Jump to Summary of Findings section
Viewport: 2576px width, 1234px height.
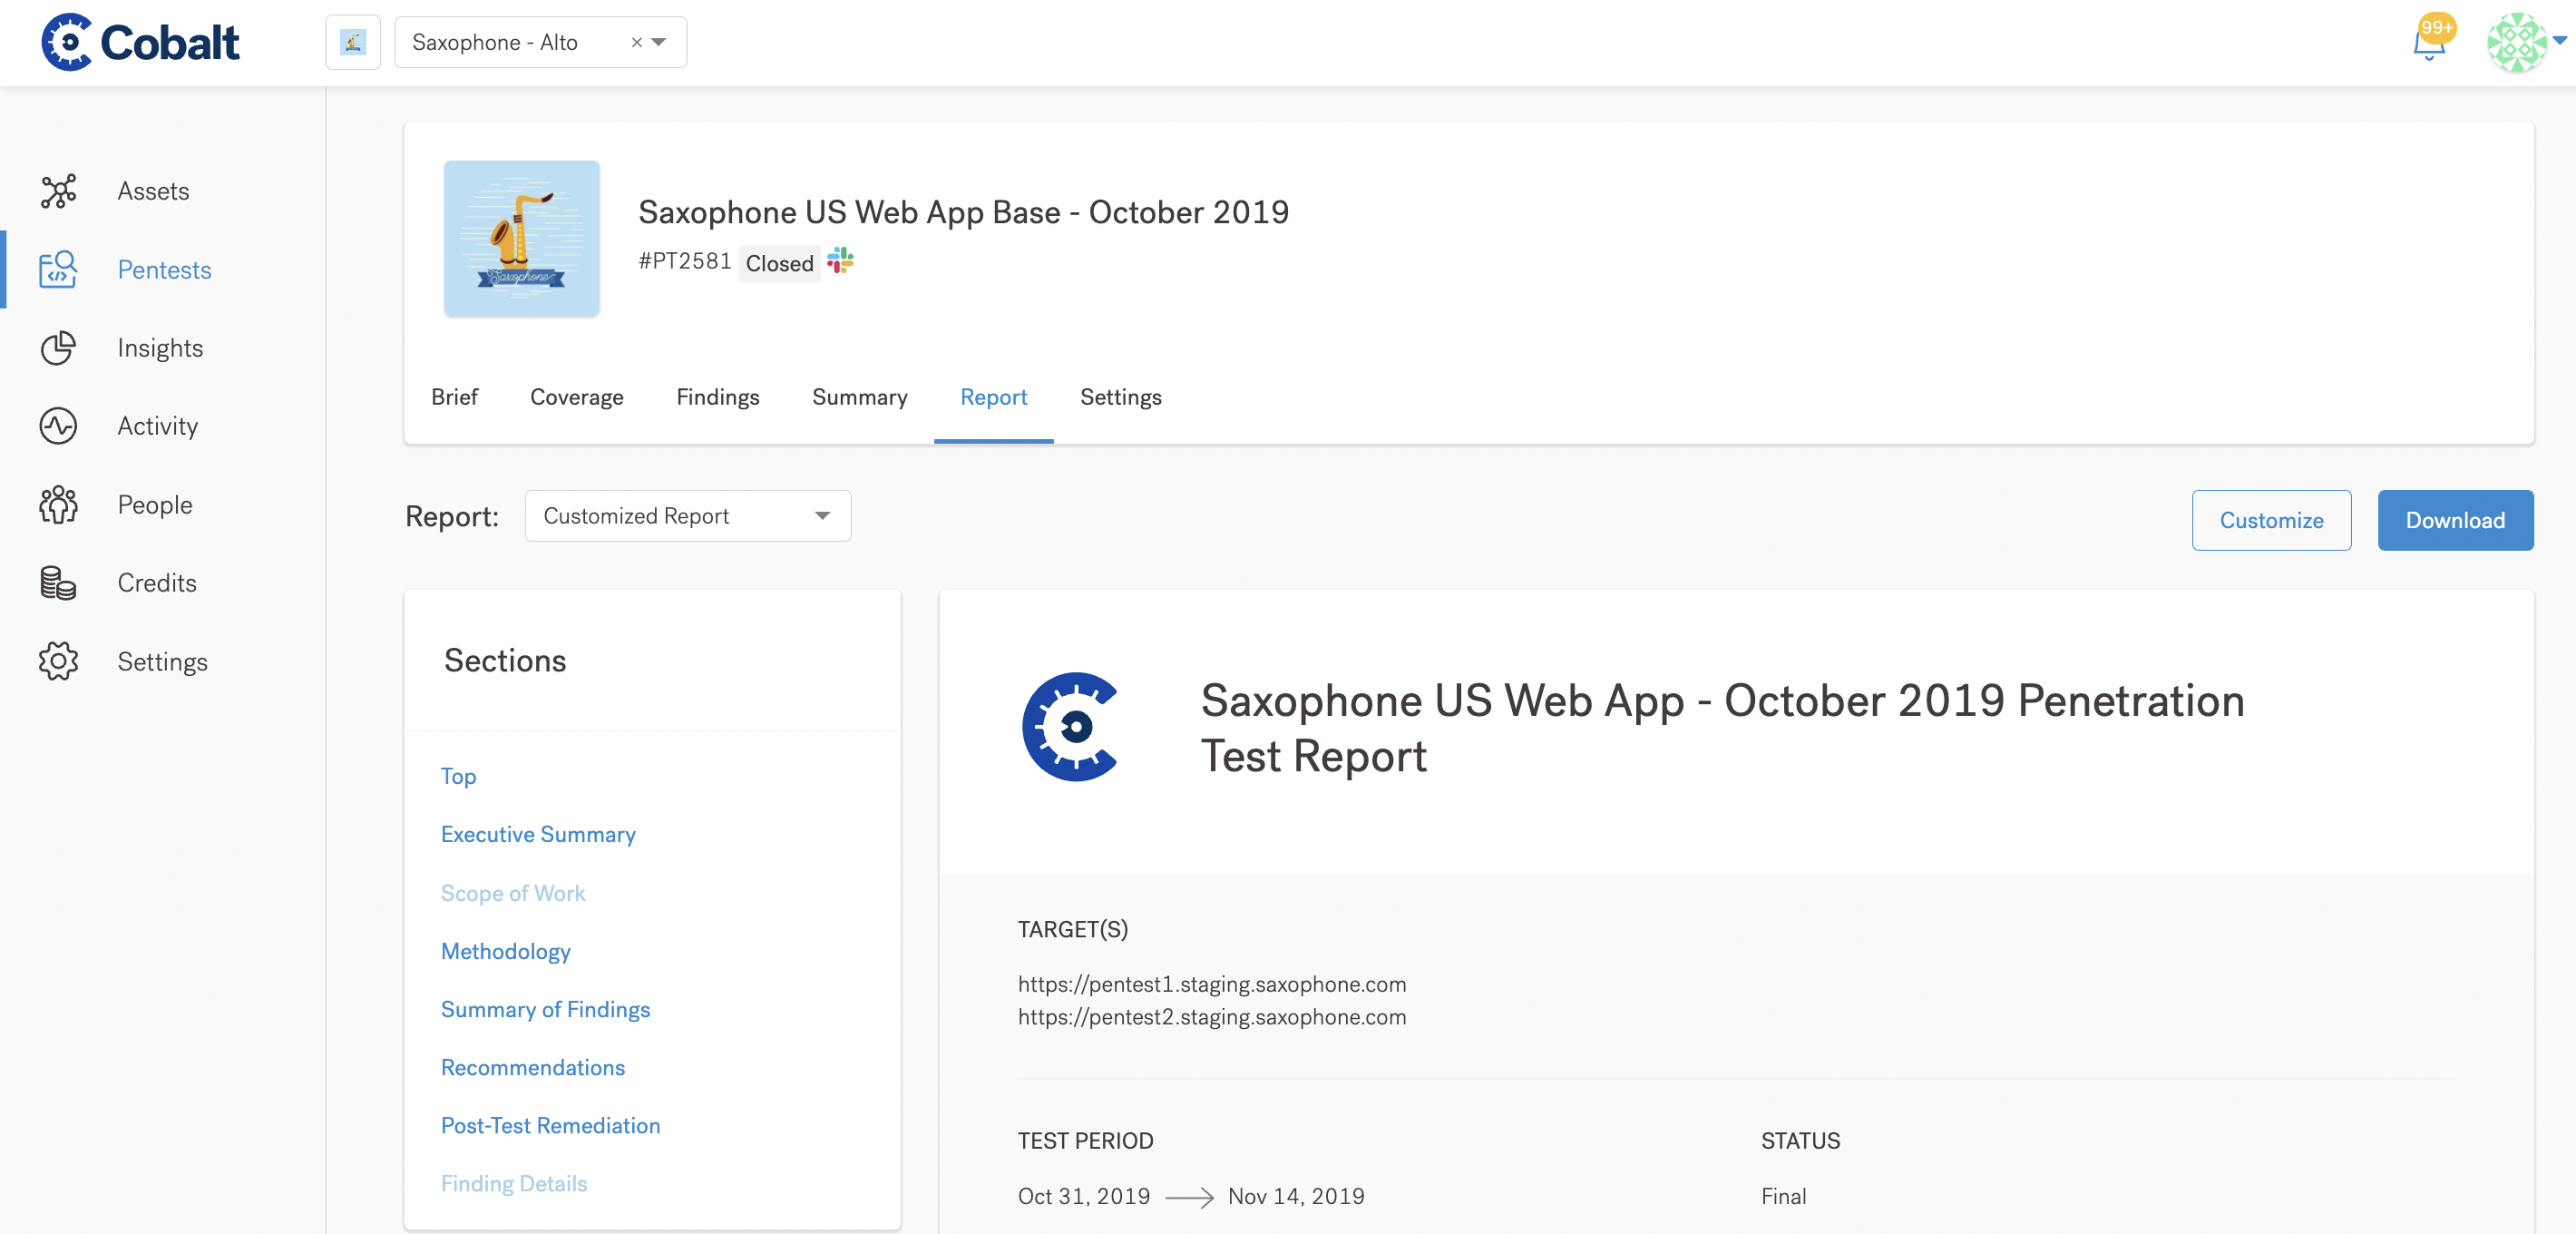546,1009
